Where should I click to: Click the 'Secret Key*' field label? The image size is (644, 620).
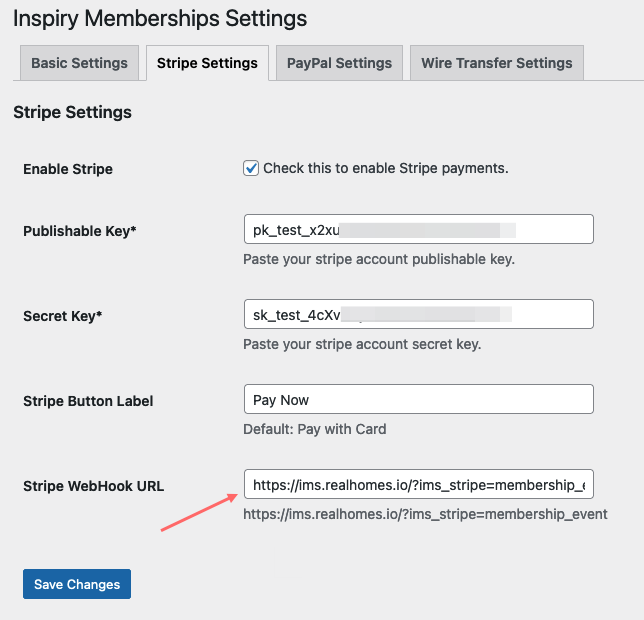coord(62,316)
